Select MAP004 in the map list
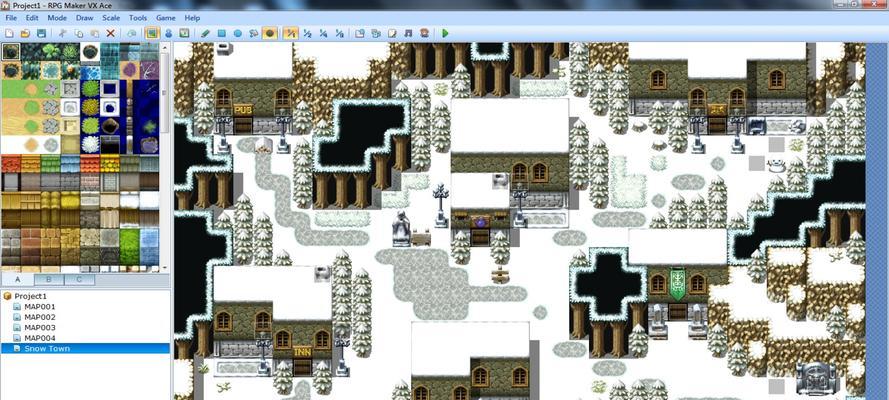Viewport: 889px width, 400px height. click(x=40, y=338)
